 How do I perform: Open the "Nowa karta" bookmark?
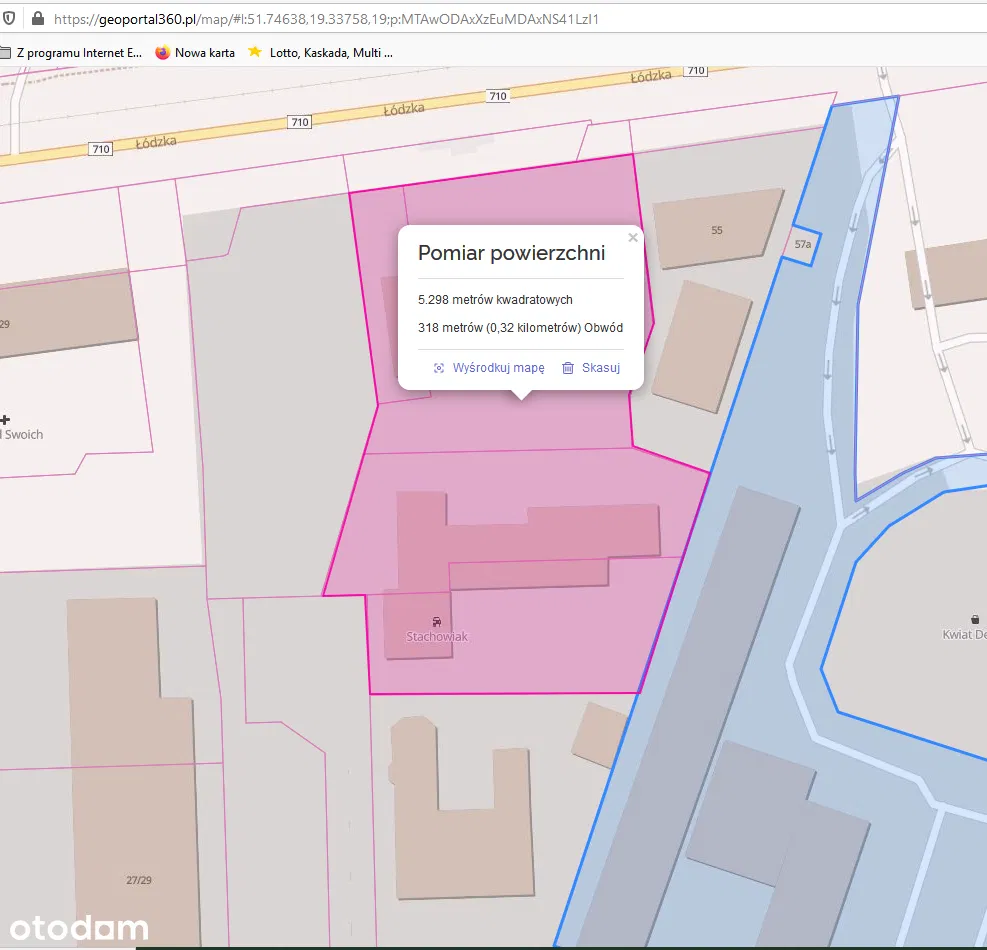coord(195,52)
